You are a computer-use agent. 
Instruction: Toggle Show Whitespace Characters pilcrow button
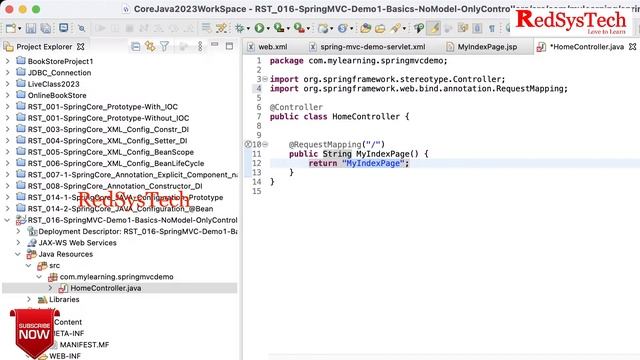coord(492,28)
